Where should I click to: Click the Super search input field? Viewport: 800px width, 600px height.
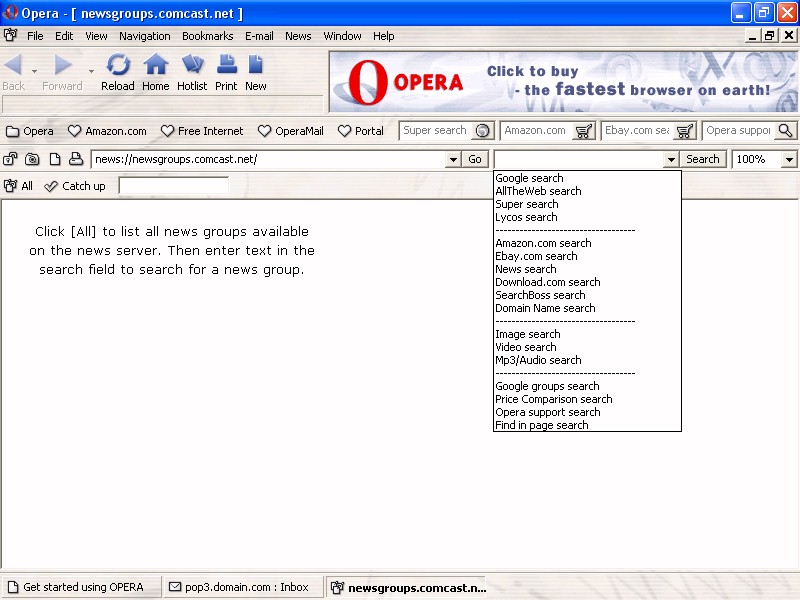point(437,131)
